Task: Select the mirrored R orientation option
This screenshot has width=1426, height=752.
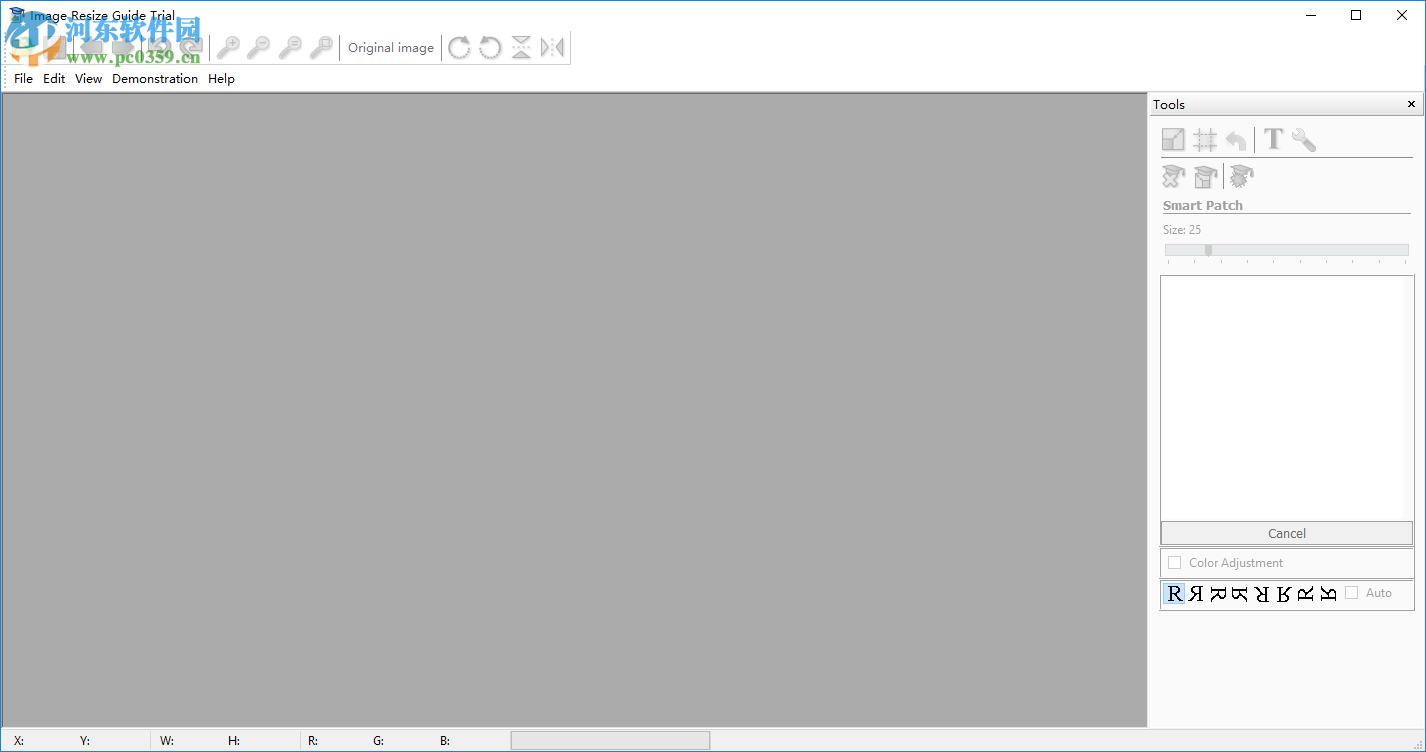Action: [1196, 592]
